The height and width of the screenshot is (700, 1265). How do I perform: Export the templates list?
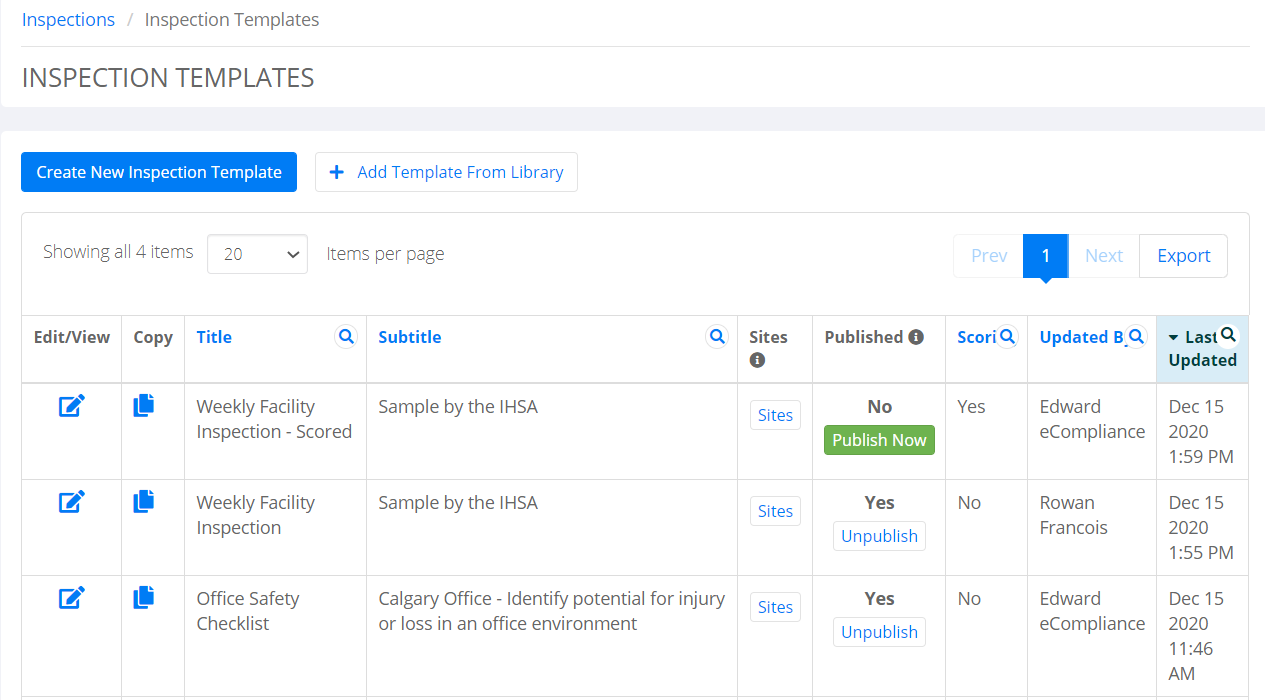(x=1184, y=256)
